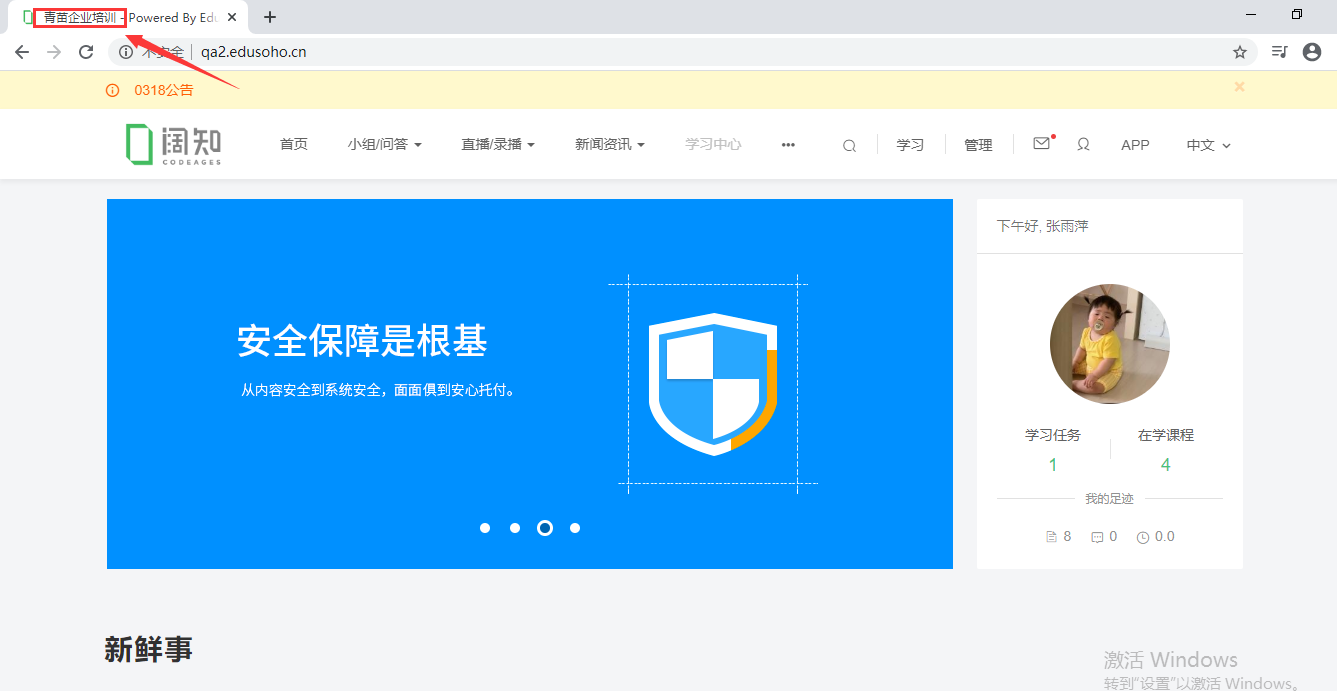Reload the page with refresh icon

tap(86, 52)
